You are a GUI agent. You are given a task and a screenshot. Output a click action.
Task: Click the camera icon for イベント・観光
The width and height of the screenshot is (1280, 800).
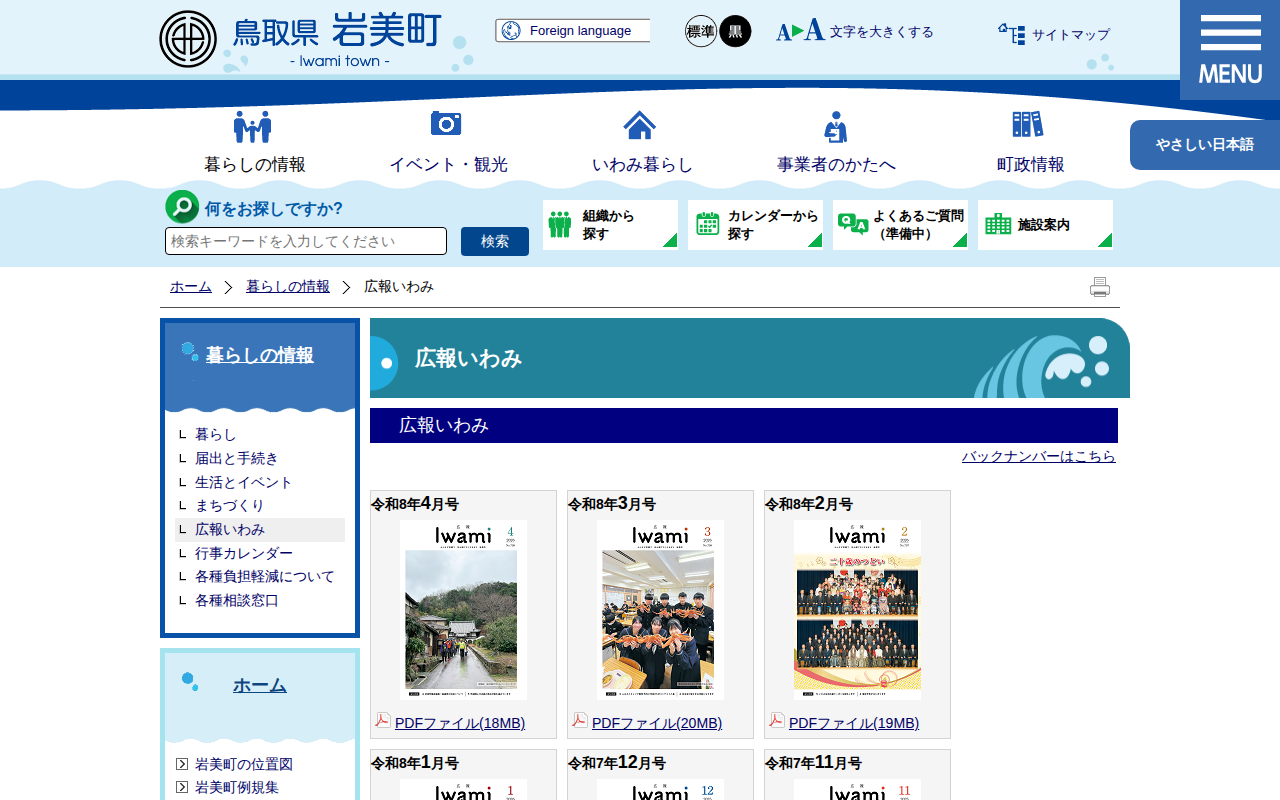click(x=446, y=123)
